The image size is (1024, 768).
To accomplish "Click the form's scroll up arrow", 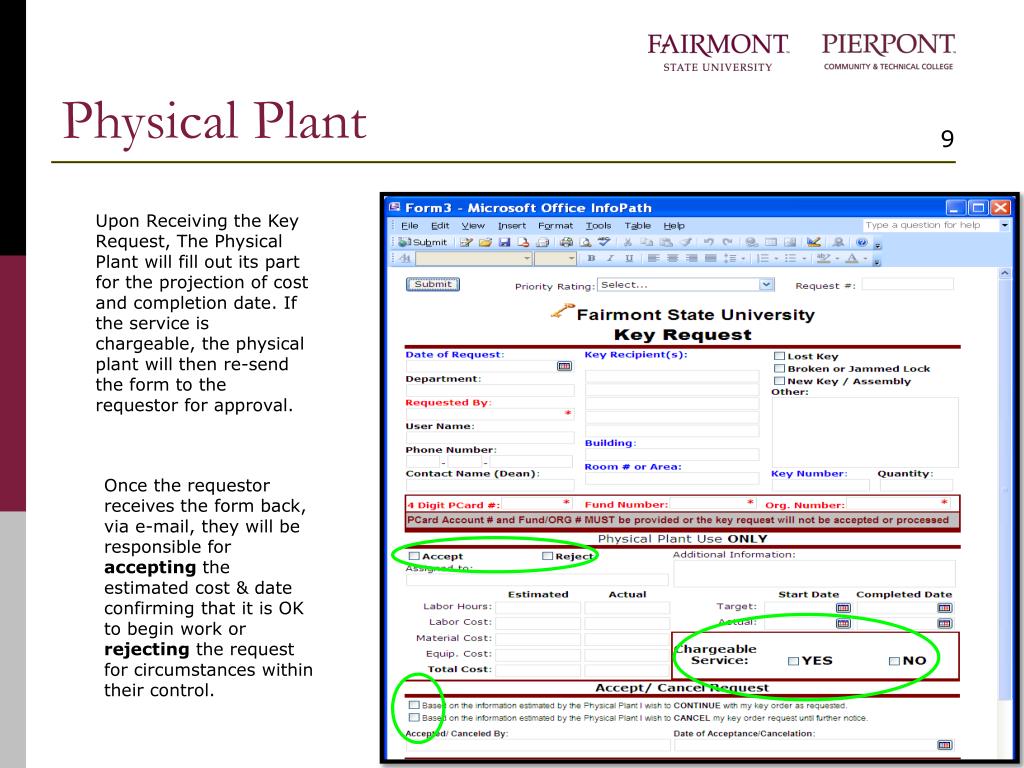I will point(1005,274).
